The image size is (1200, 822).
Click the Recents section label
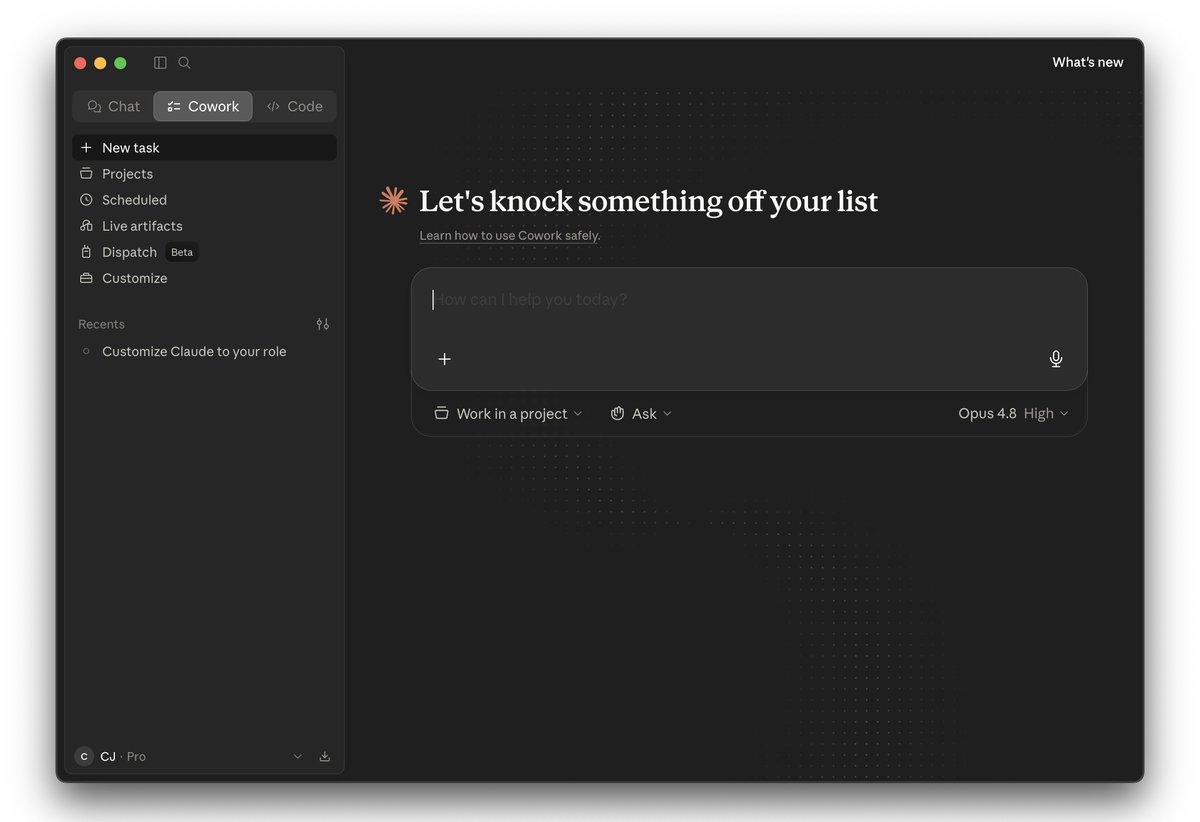(x=101, y=324)
